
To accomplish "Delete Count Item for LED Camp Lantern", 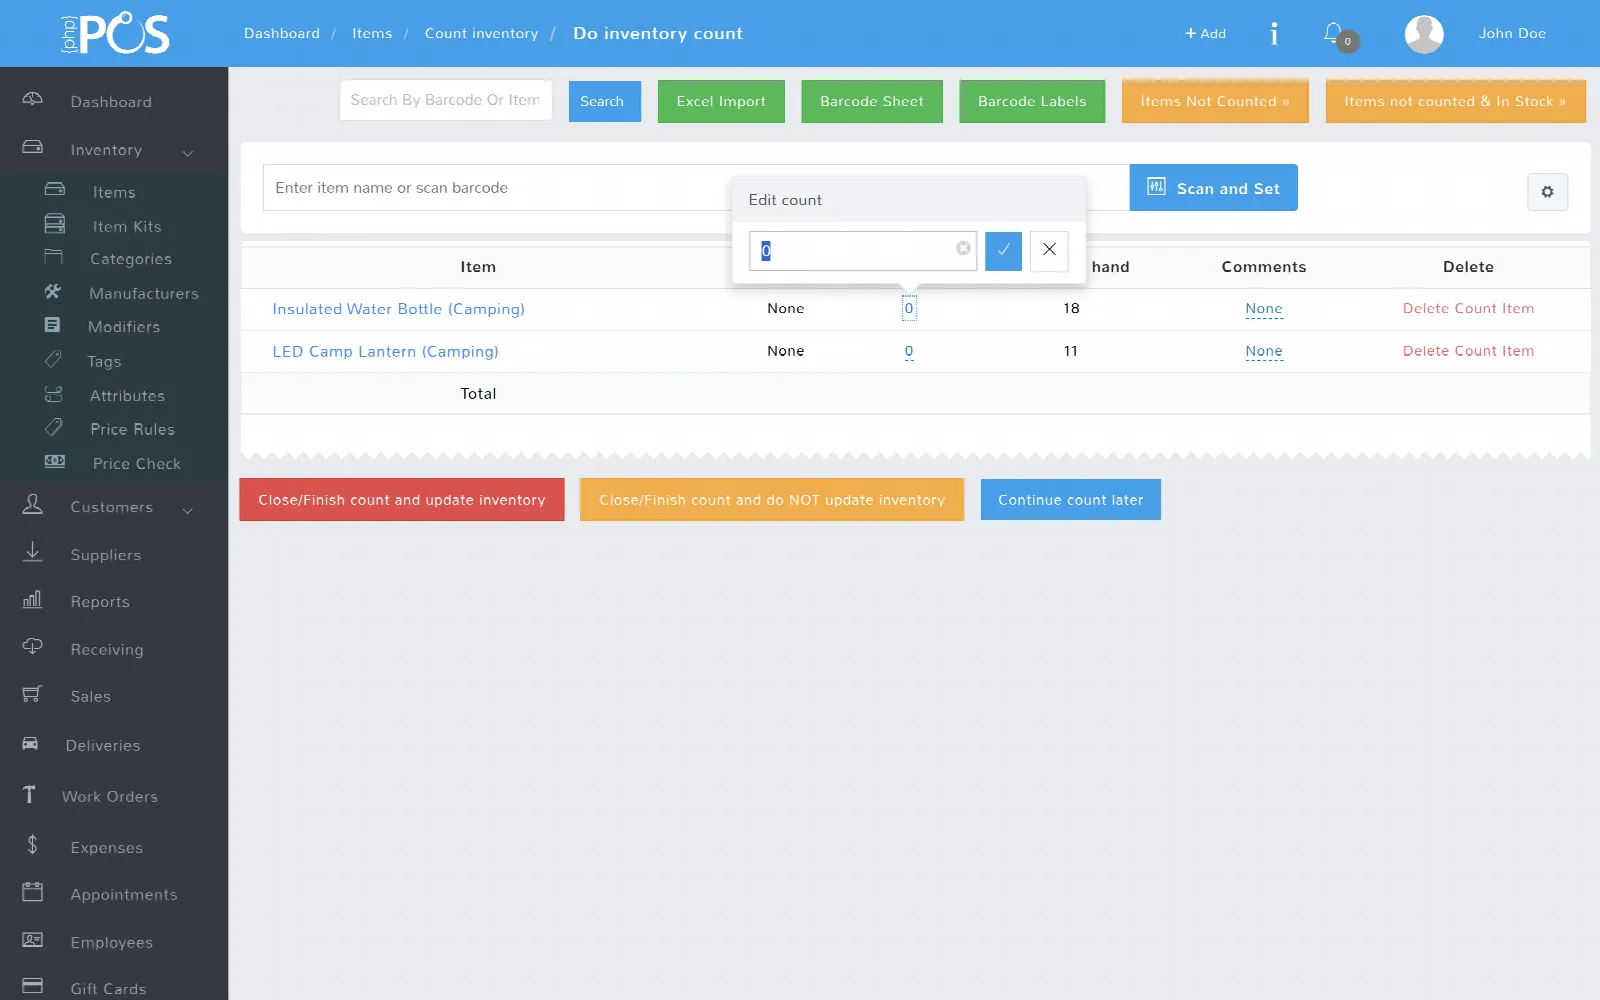I will click(1468, 351).
